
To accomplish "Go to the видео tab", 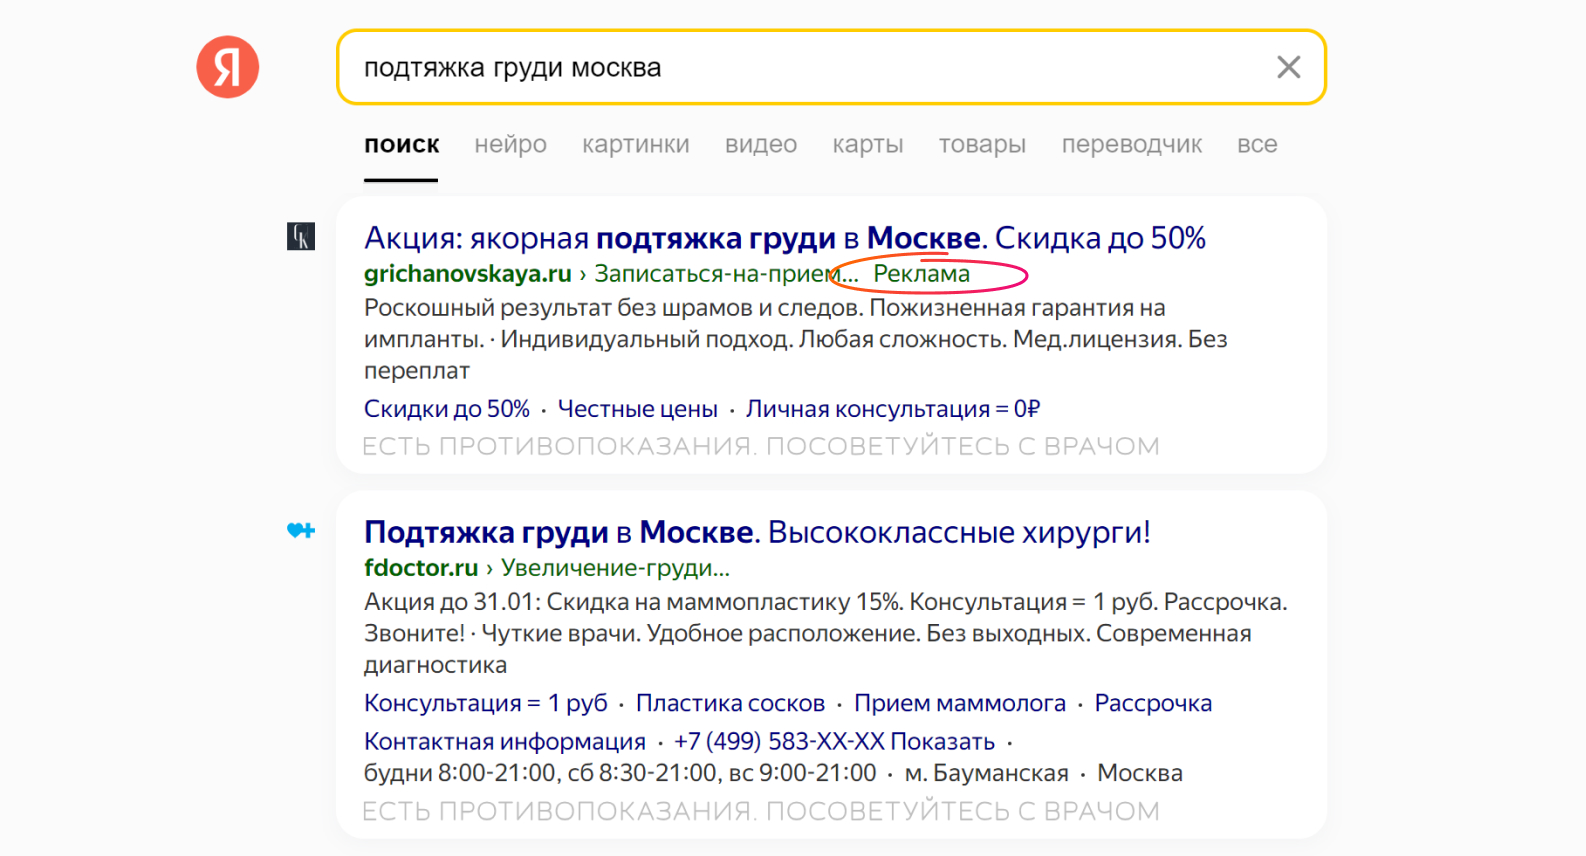I will (760, 145).
